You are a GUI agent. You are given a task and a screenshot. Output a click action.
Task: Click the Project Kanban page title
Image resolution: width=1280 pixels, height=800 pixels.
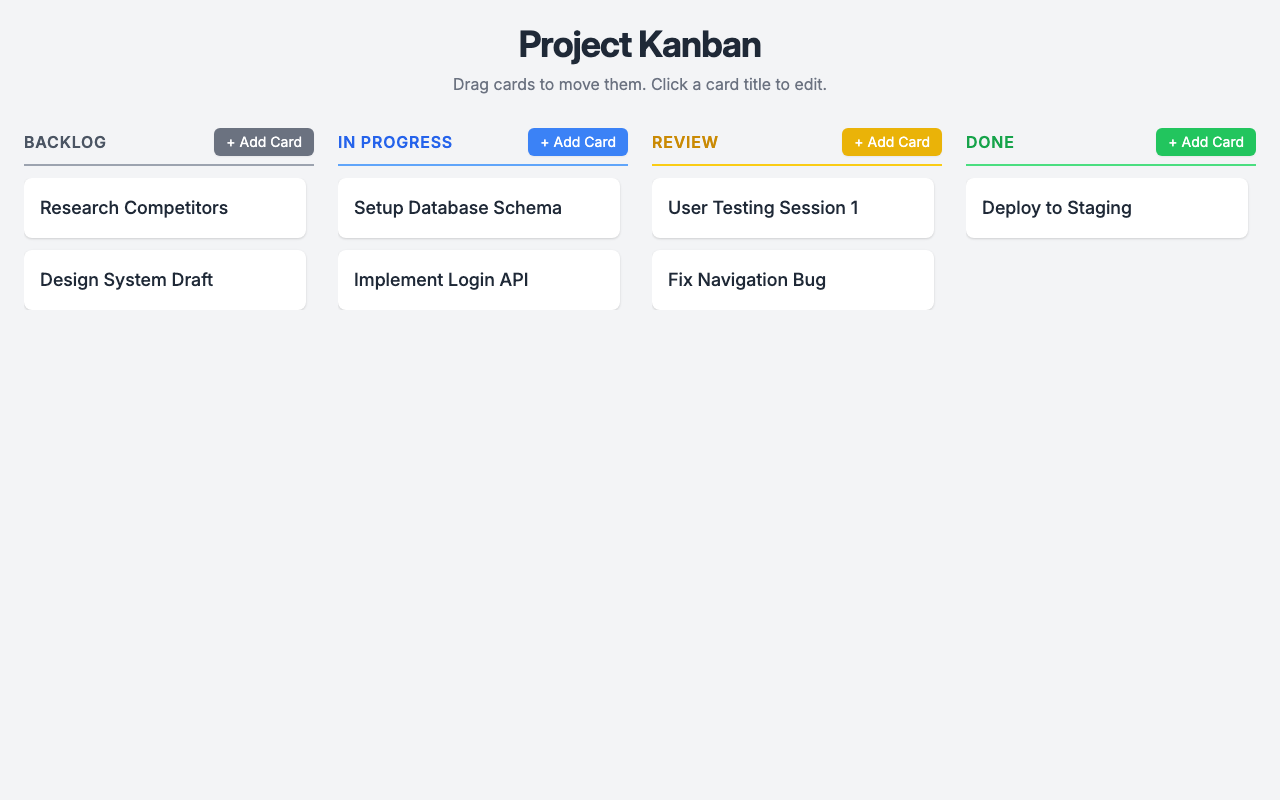pyautogui.click(x=640, y=45)
